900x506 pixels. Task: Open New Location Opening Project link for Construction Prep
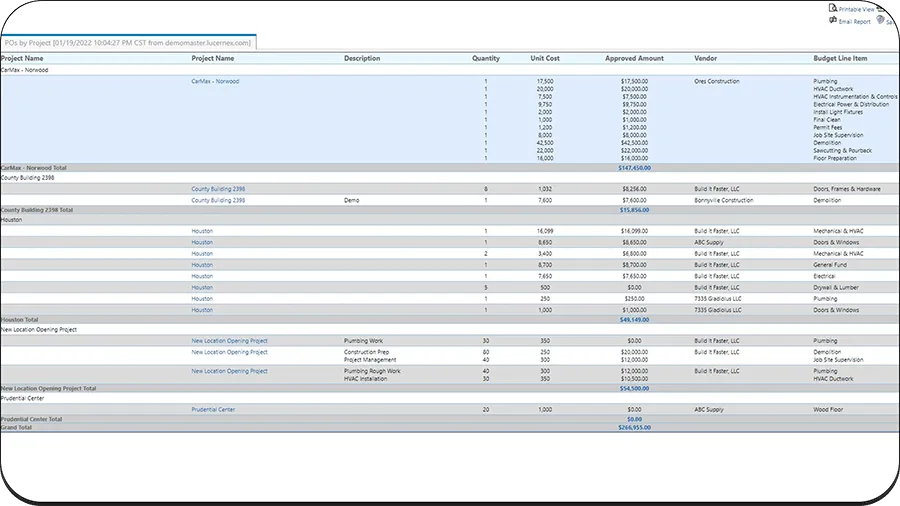coord(229,352)
